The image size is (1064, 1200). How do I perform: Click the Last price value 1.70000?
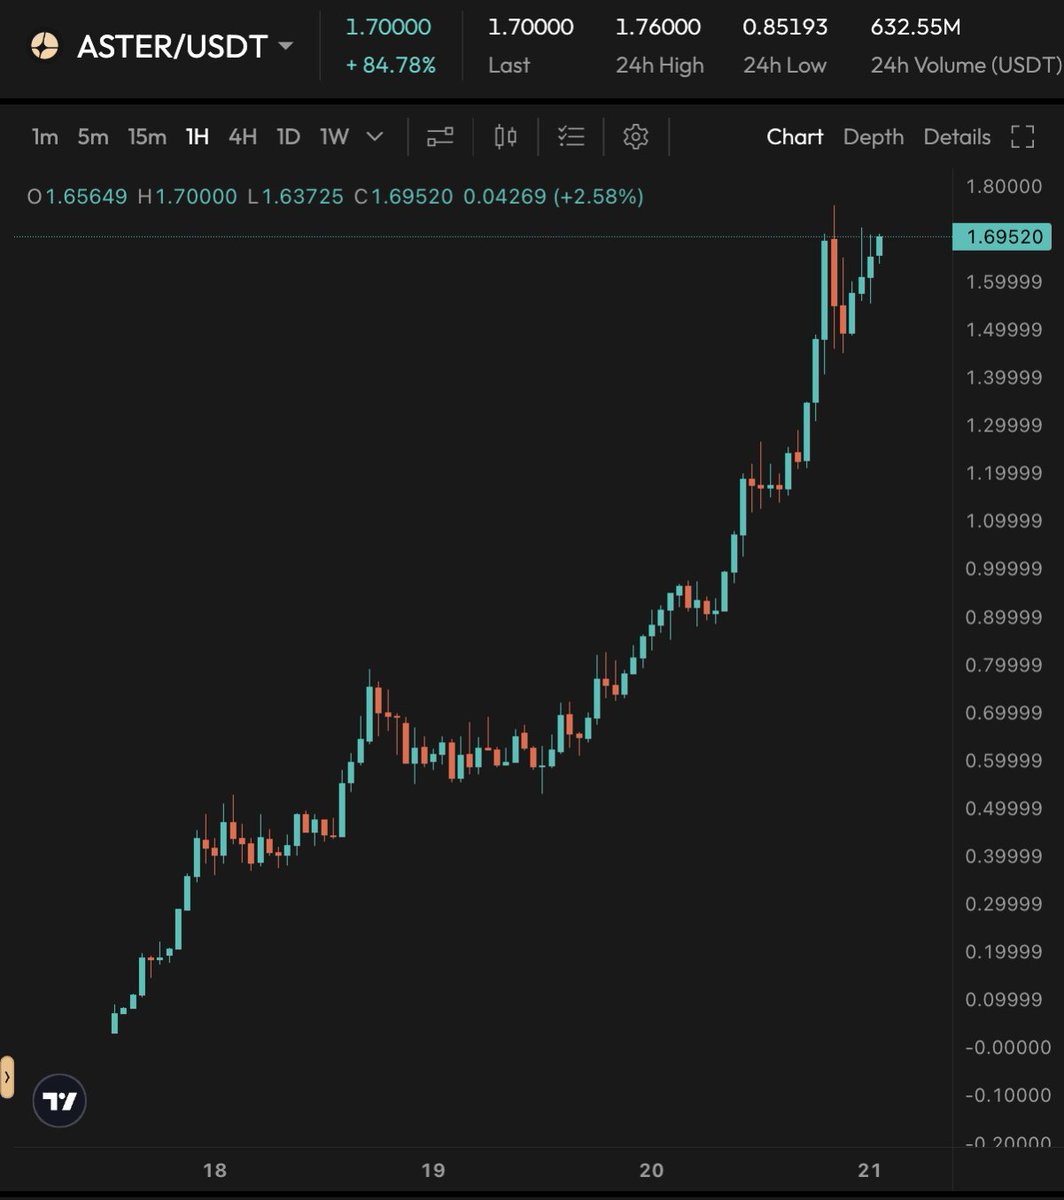[530, 27]
